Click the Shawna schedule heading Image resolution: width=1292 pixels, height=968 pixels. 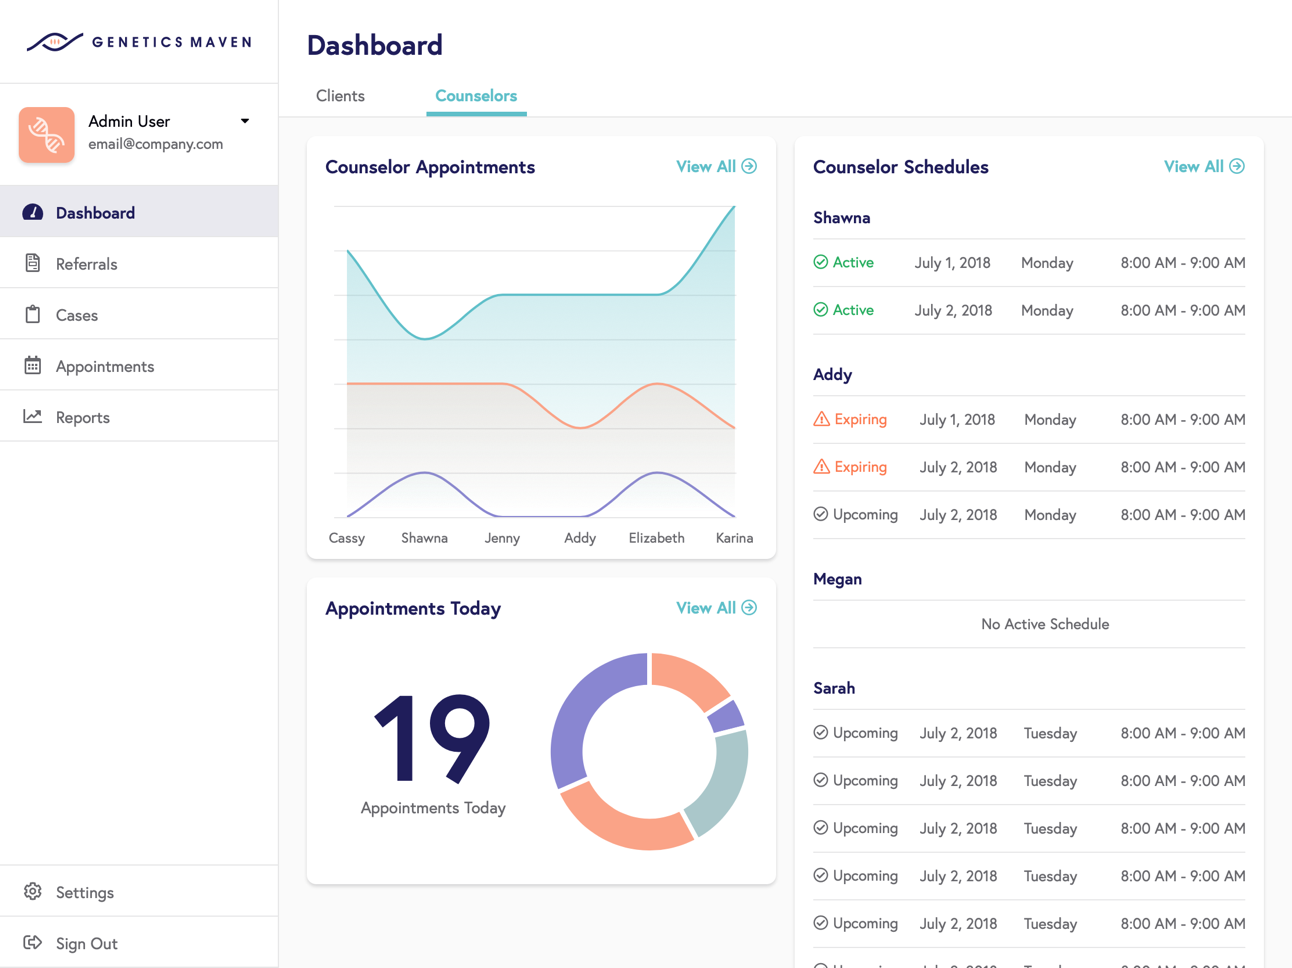coord(842,218)
